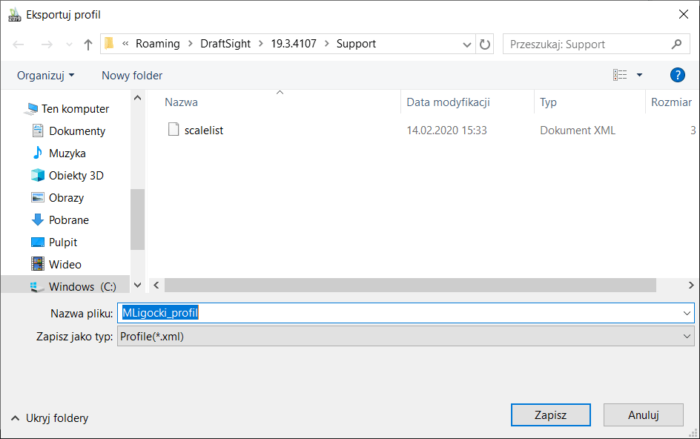Click the Dokumenty folder icon
Screen dimensions: 700x439
[x=38, y=130]
